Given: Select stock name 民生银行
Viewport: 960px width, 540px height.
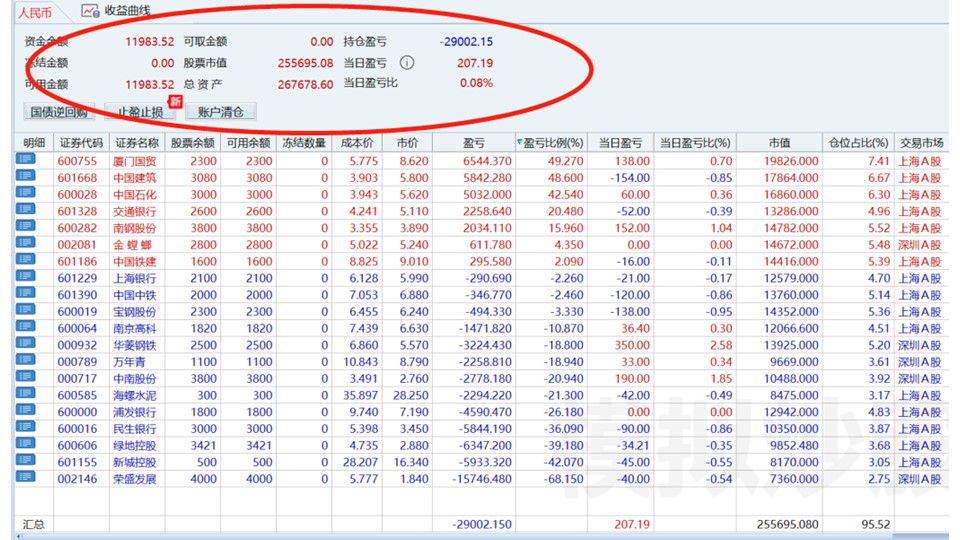Looking at the screenshot, I should coord(135,429).
